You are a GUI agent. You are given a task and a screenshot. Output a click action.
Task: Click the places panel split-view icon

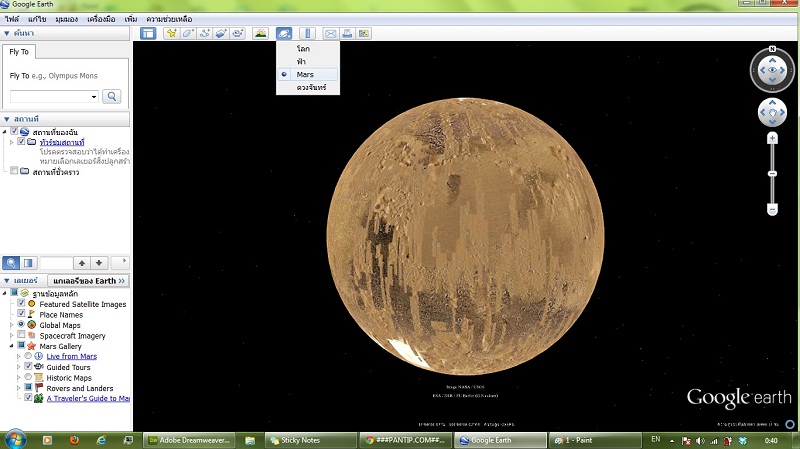28,263
